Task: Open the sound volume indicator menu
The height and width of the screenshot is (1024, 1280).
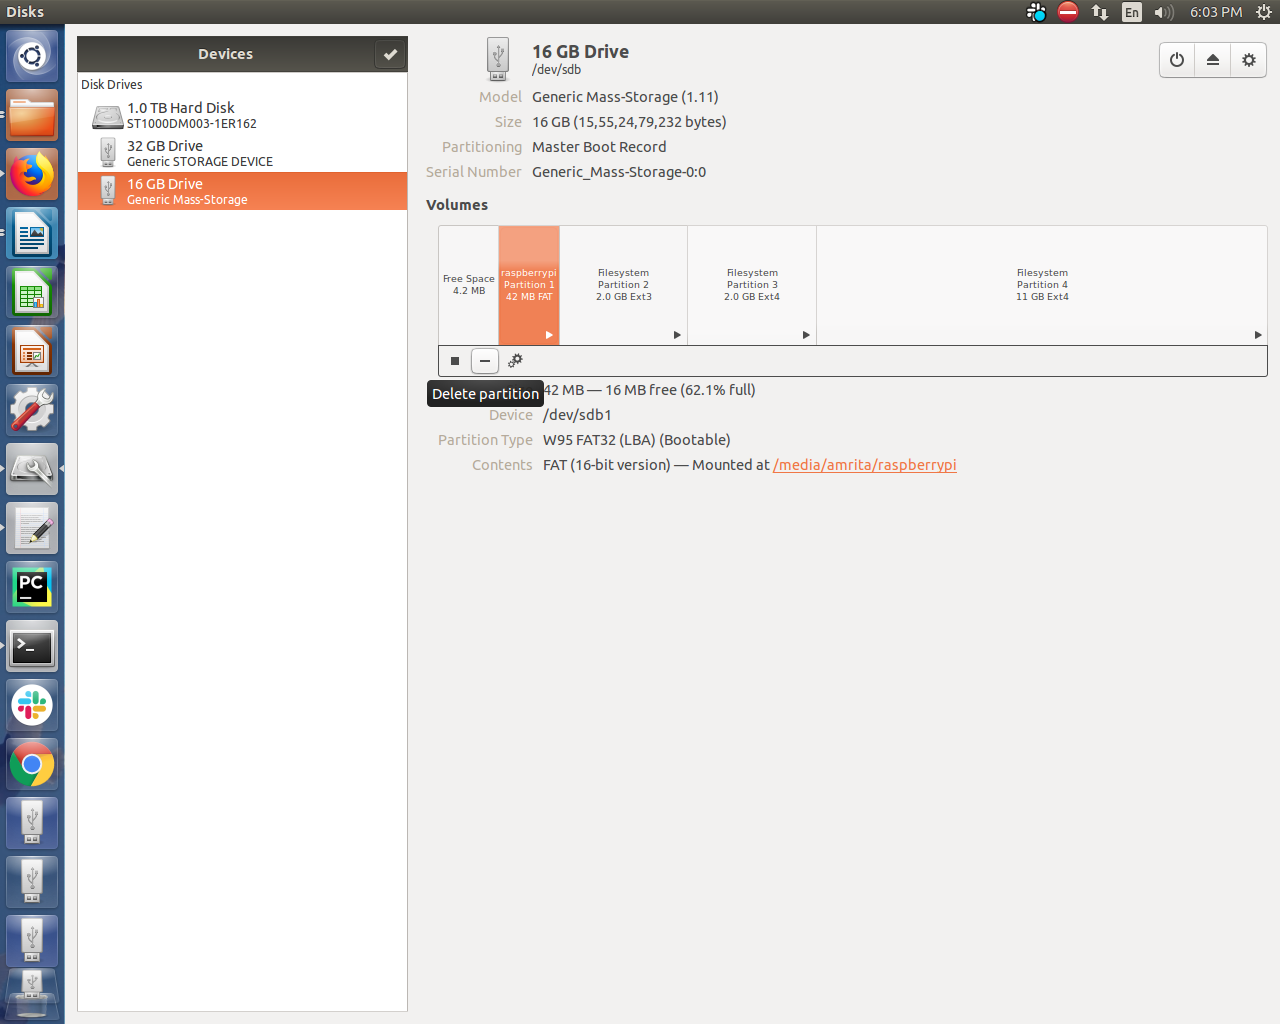Action: (x=1163, y=12)
